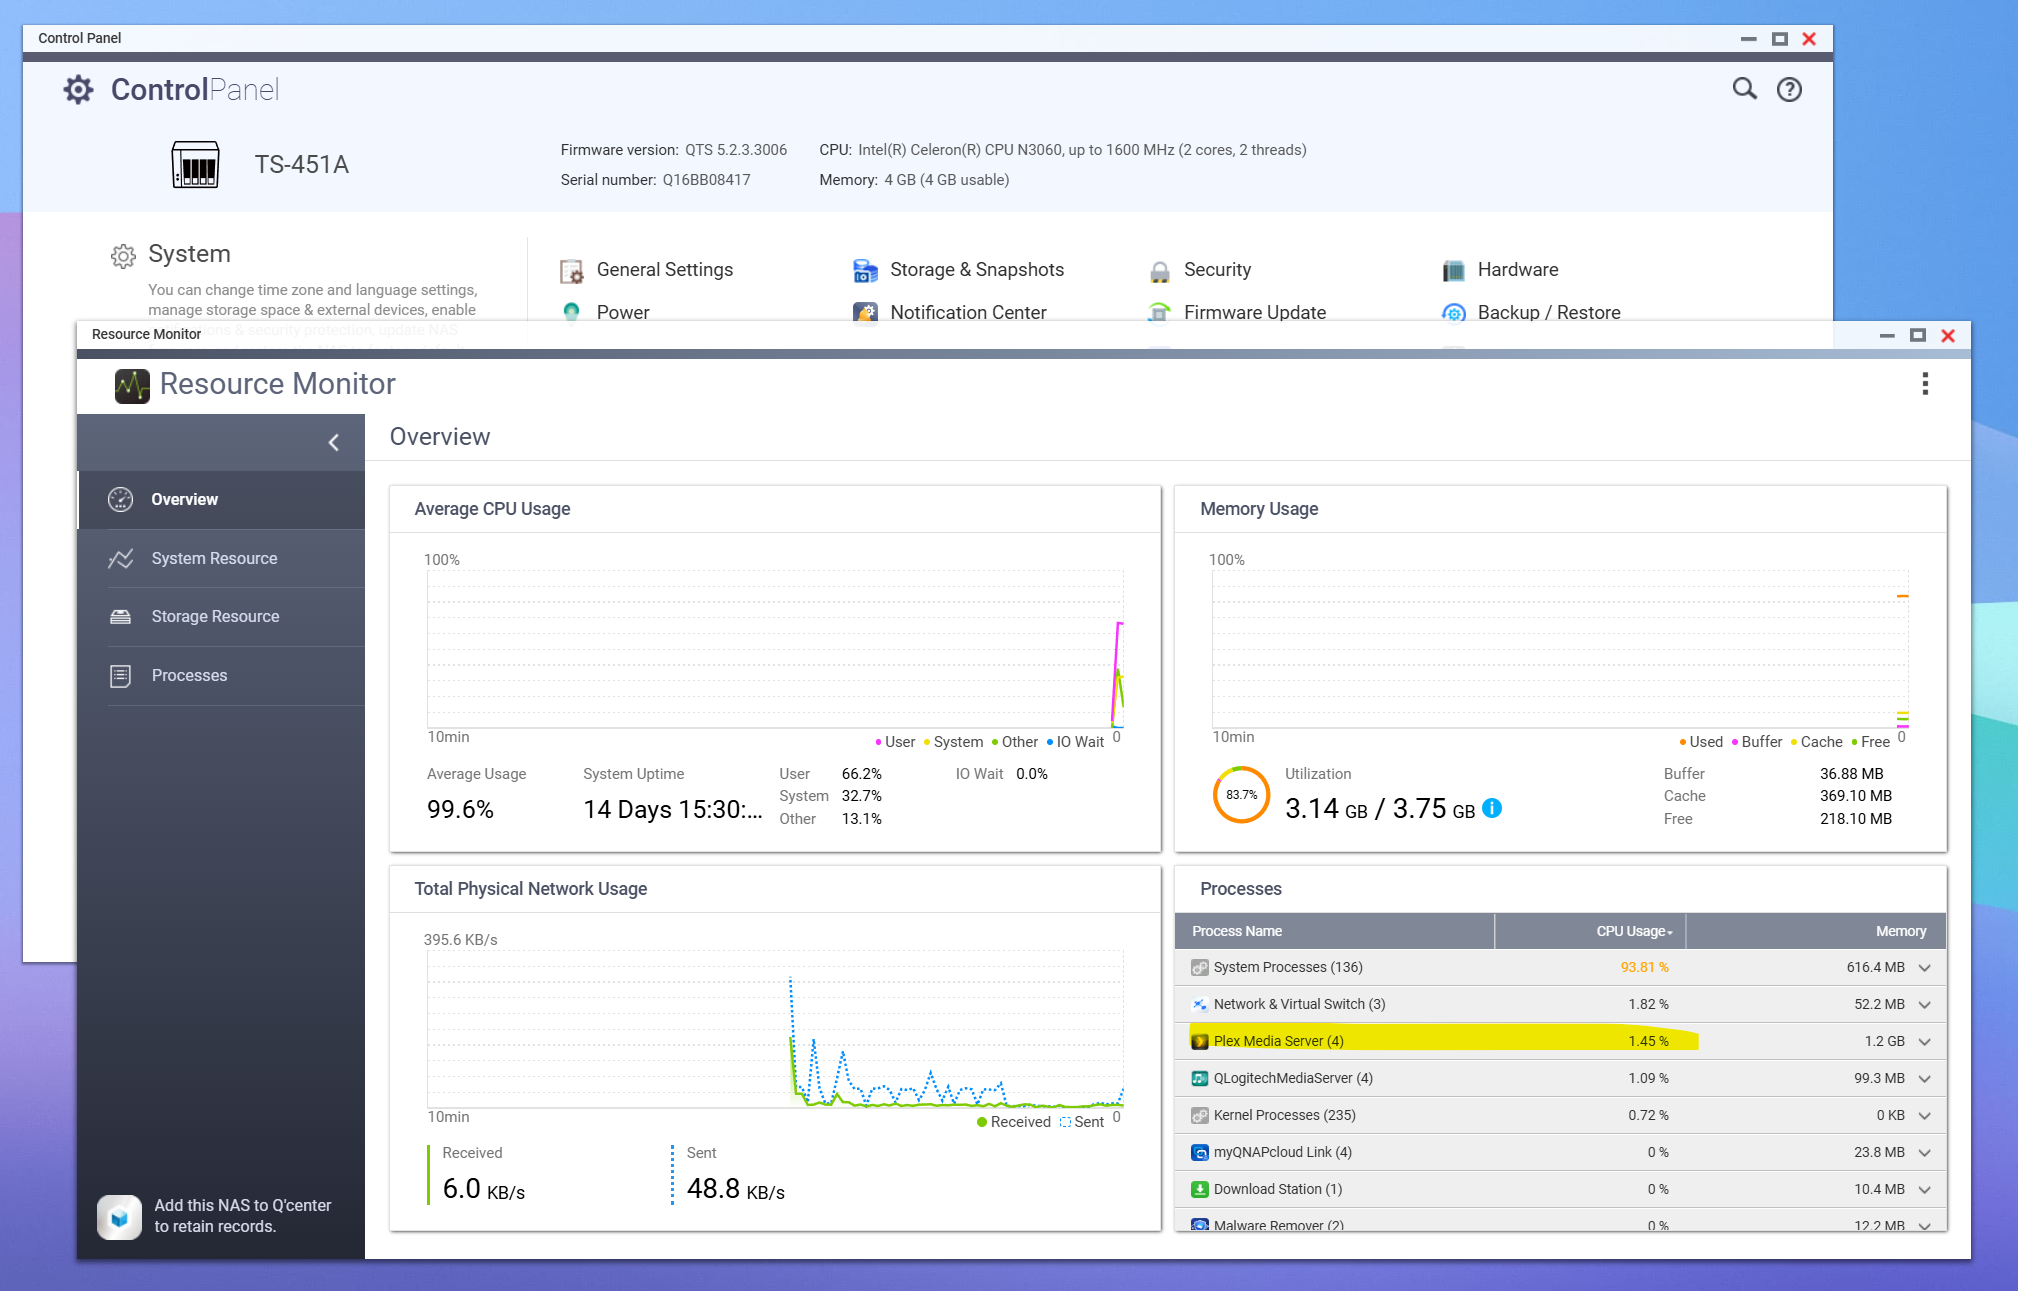The width and height of the screenshot is (2018, 1291).
Task: Click the memory utilization info icon
Action: click(x=1491, y=808)
